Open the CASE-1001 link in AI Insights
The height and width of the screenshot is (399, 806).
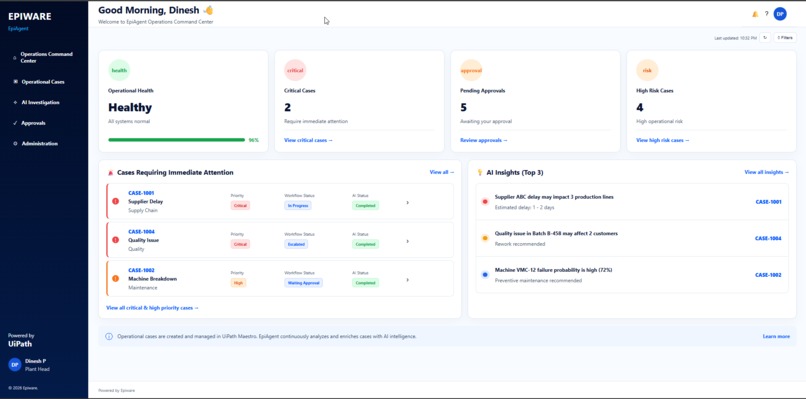coord(768,202)
